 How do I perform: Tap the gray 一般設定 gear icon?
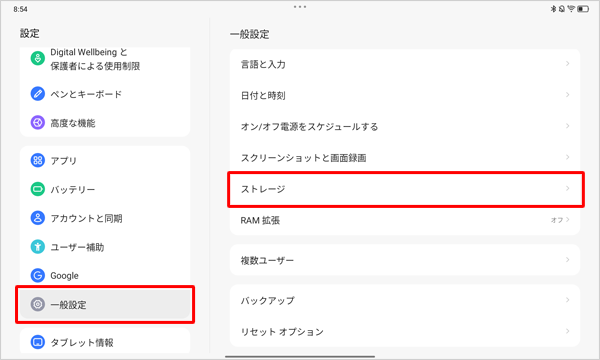coord(38,305)
